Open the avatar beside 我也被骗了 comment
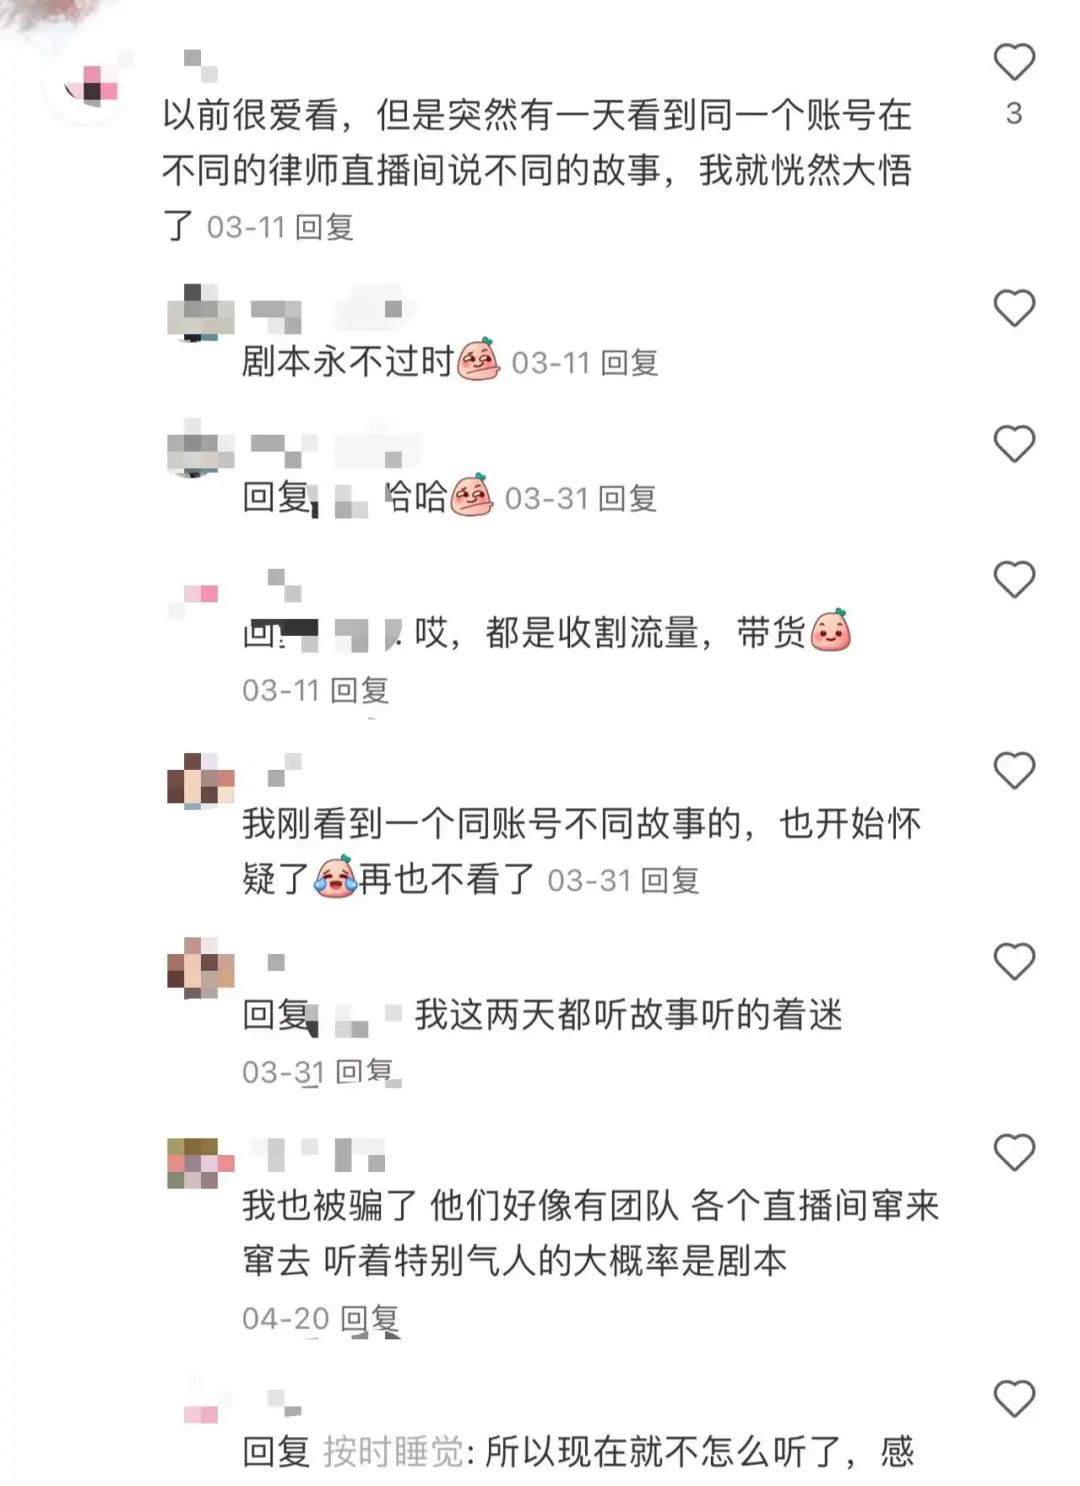This screenshot has width=1080, height=1486. [x=200, y=1164]
